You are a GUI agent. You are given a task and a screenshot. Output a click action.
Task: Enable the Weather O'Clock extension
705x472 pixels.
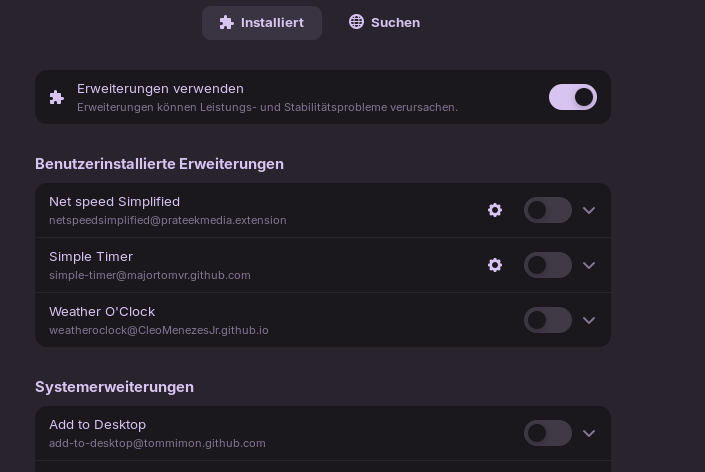[548, 320]
